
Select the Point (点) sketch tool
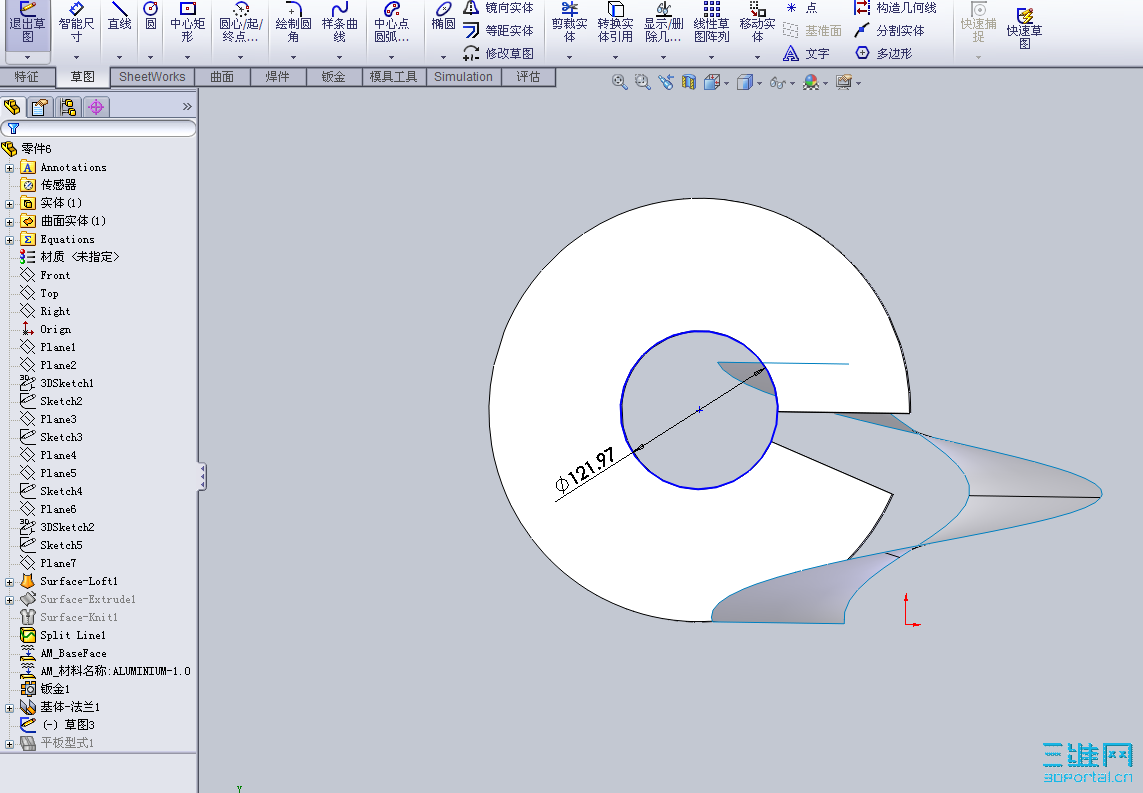801,8
